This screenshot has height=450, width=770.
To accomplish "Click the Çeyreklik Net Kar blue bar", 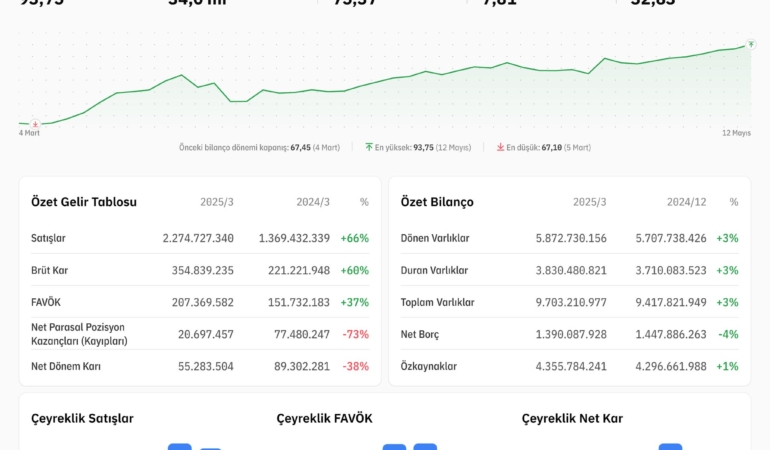I will click(670, 446).
